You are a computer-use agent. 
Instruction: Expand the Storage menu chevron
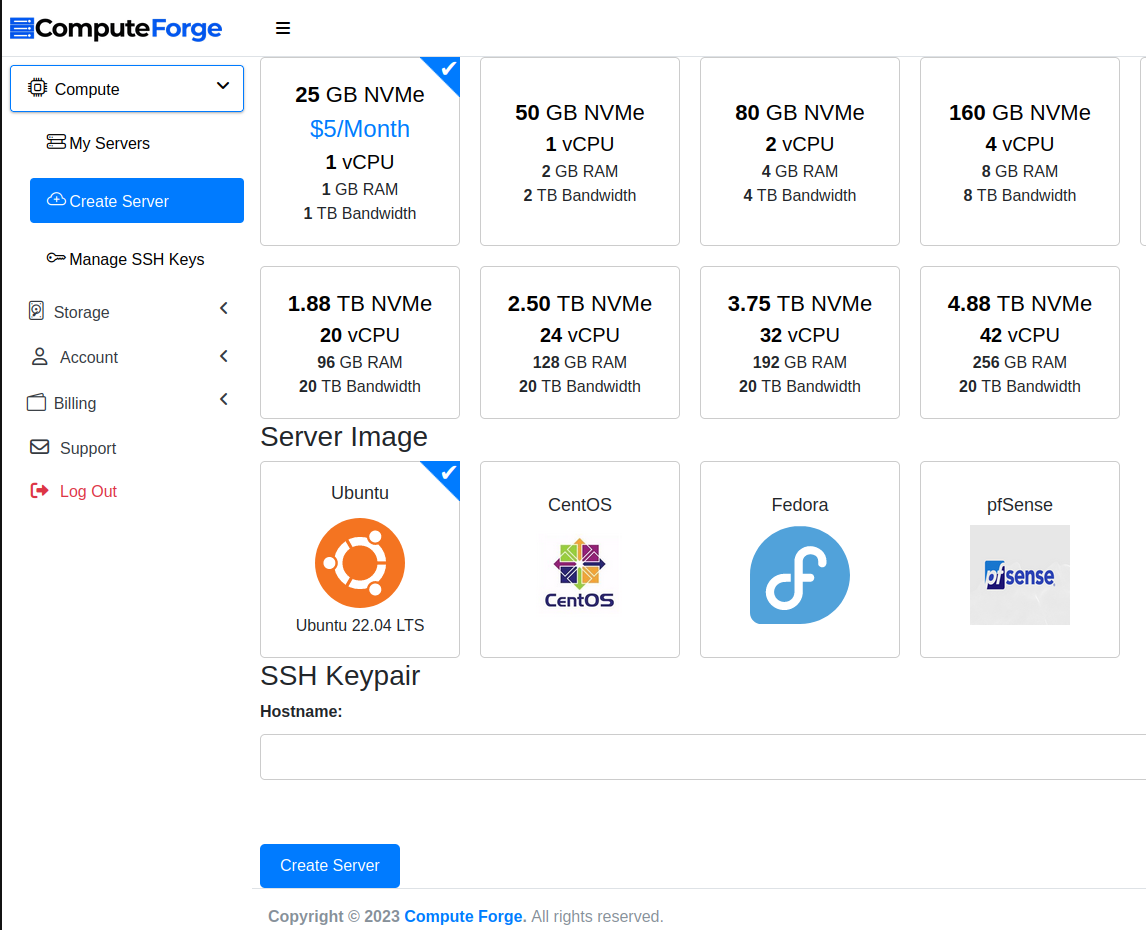(224, 309)
